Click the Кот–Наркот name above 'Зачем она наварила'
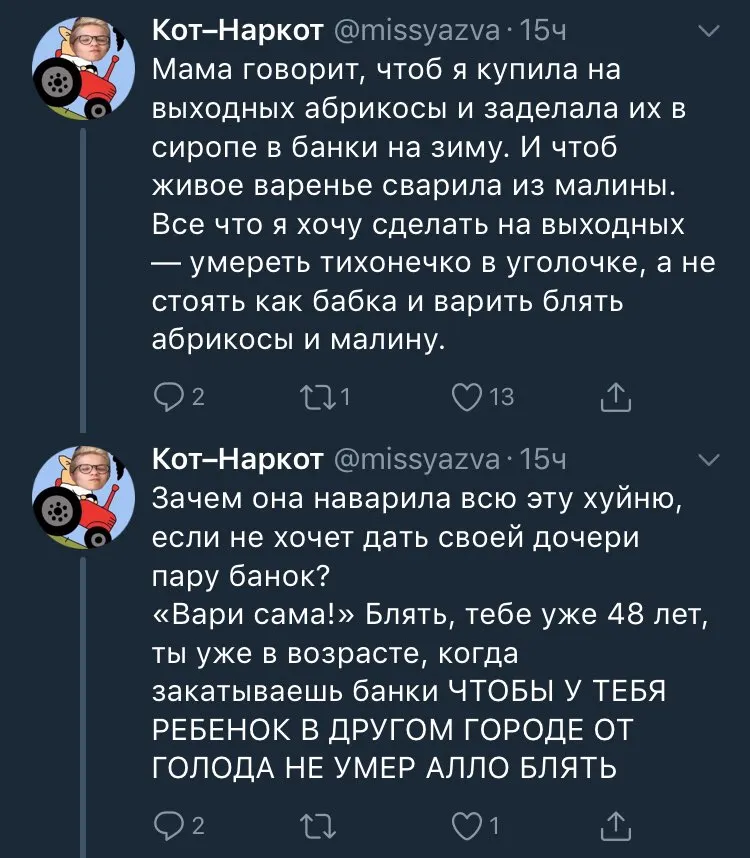The height and width of the screenshot is (858, 750). point(236,460)
